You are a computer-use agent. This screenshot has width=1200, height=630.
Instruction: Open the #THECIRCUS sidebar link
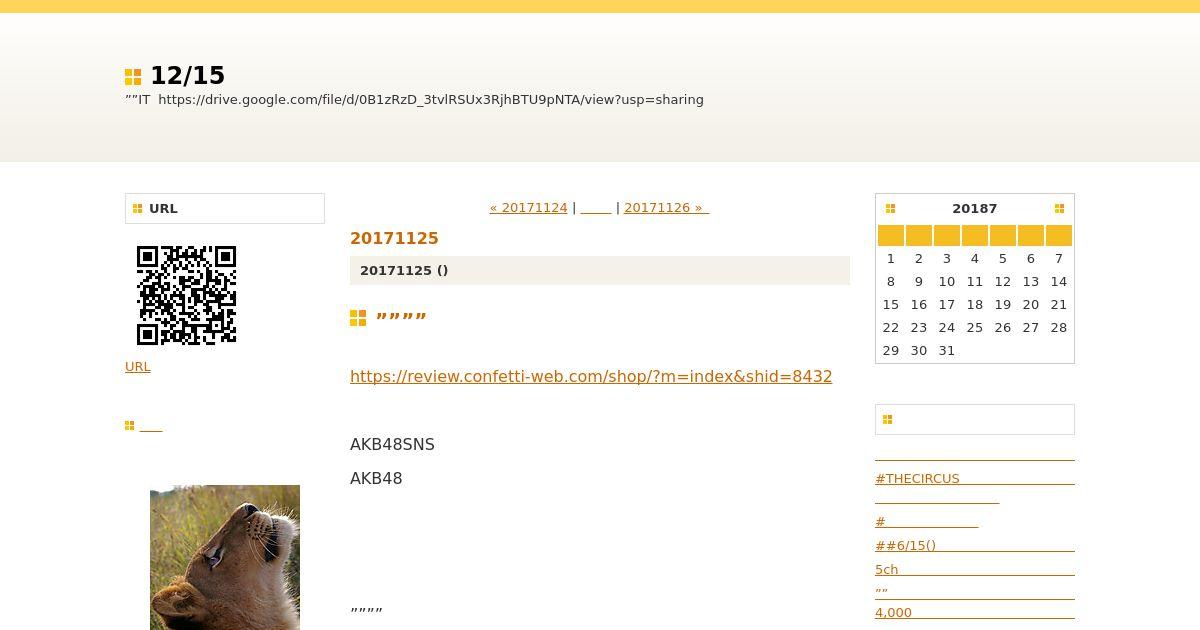coord(975,479)
